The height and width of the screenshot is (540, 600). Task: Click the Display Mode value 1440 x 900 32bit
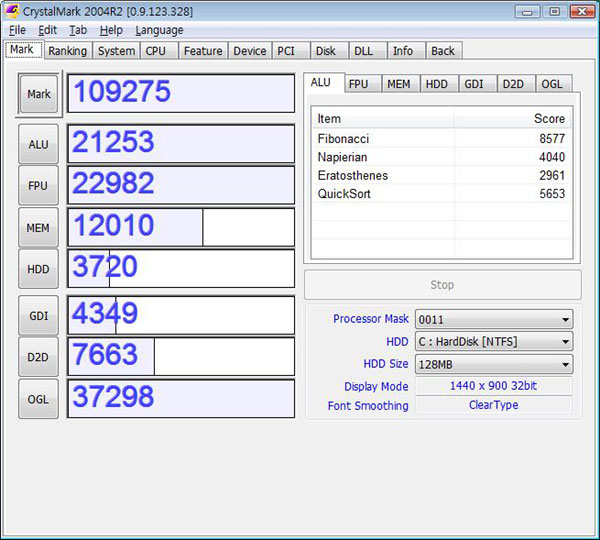(x=494, y=386)
